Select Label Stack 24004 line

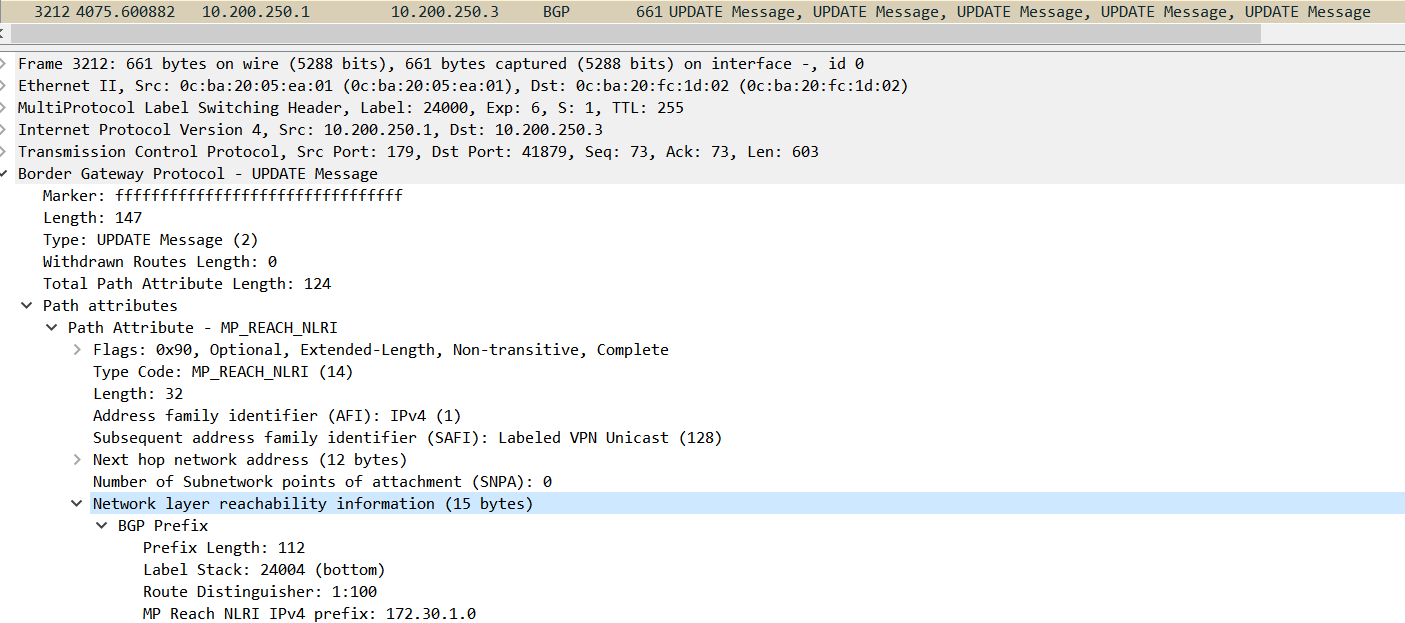[x=263, y=570]
